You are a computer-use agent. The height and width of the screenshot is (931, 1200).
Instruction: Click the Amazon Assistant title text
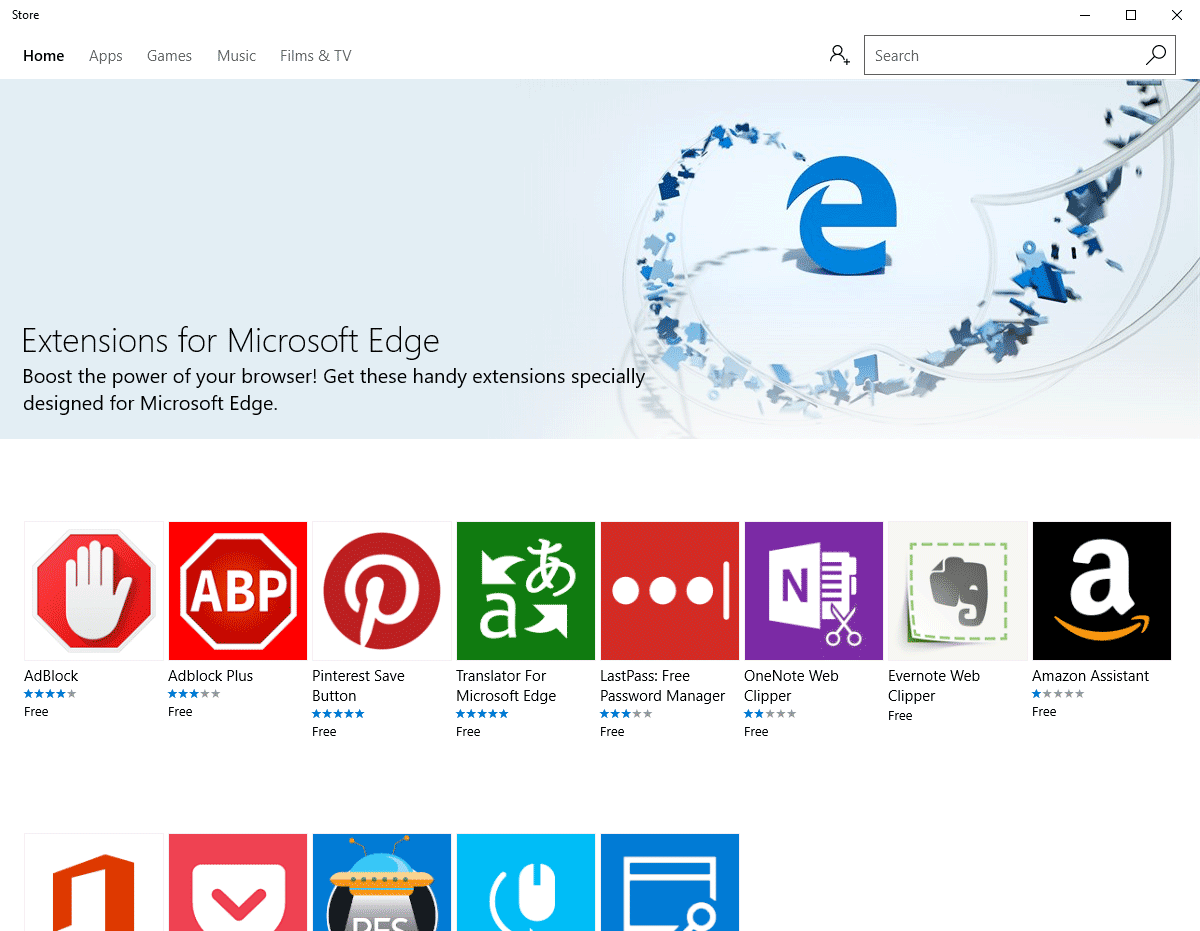[1091, 676]
